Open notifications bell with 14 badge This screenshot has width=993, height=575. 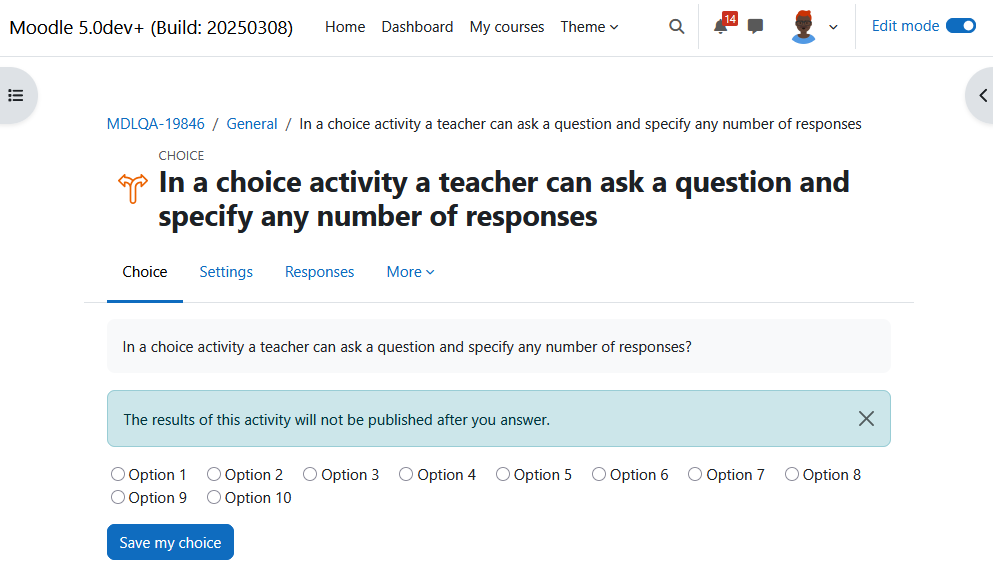(721, 26)
